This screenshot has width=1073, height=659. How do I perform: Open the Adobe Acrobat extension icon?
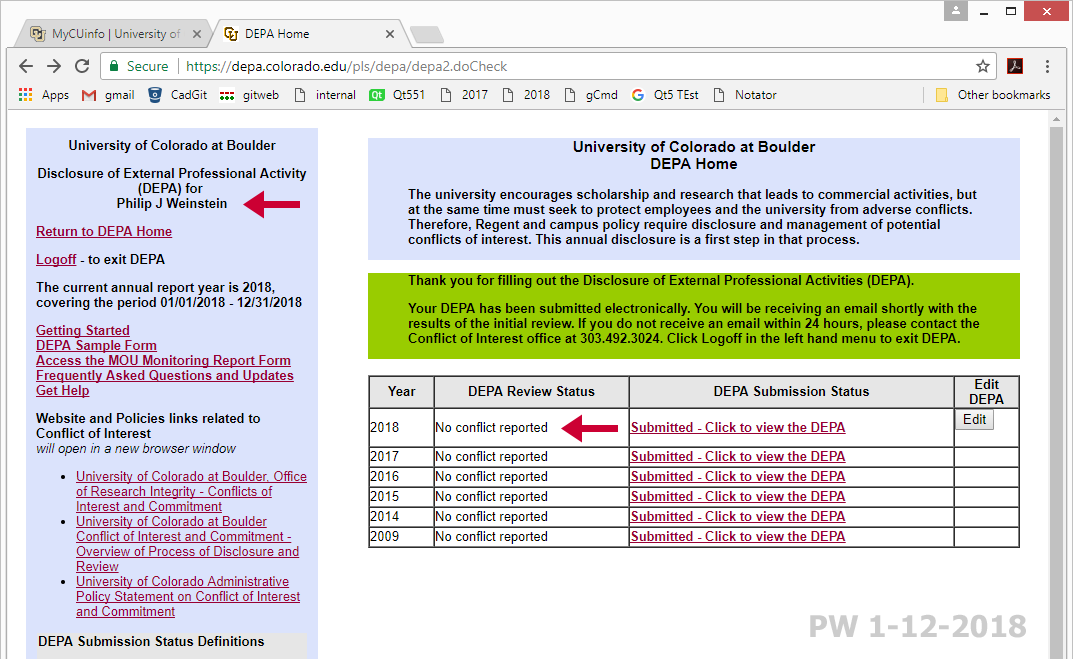(x=1015, y=66)
